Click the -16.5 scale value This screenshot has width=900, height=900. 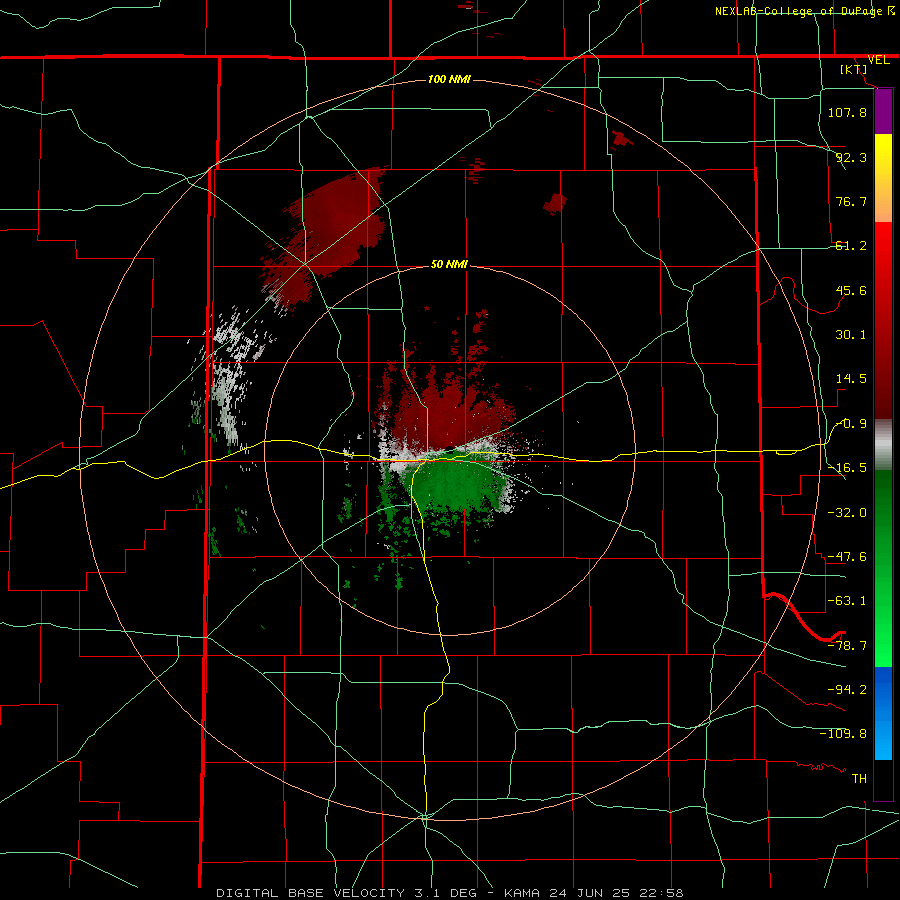tap(847, 468)
